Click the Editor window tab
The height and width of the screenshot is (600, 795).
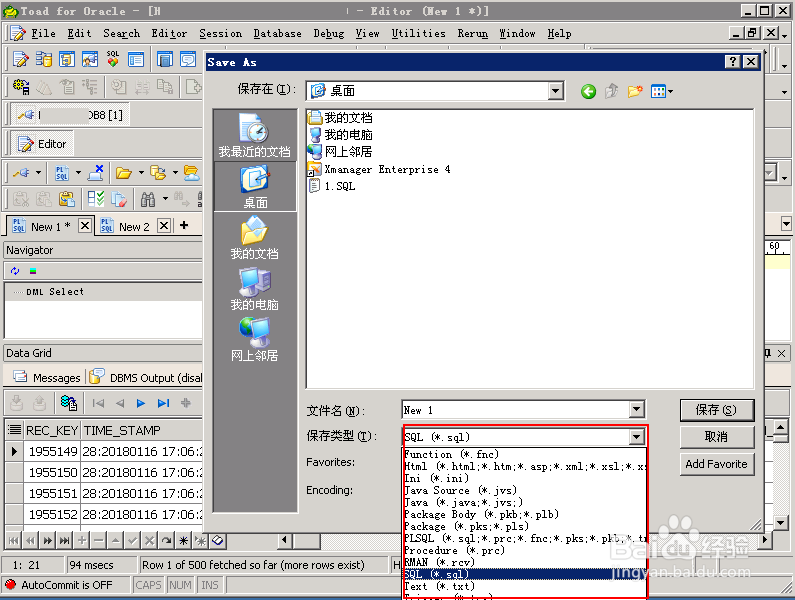pyautogui.click(x=42, y=144)
